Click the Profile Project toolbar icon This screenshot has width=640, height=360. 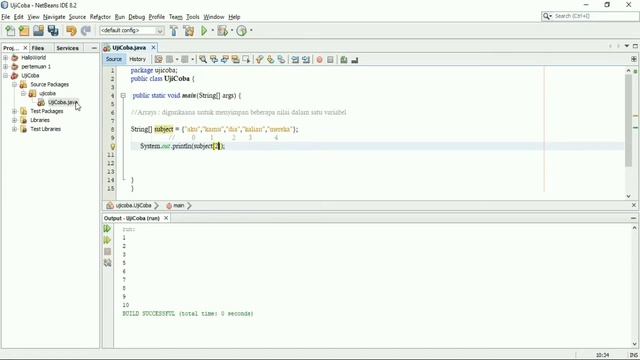(242, 31)
